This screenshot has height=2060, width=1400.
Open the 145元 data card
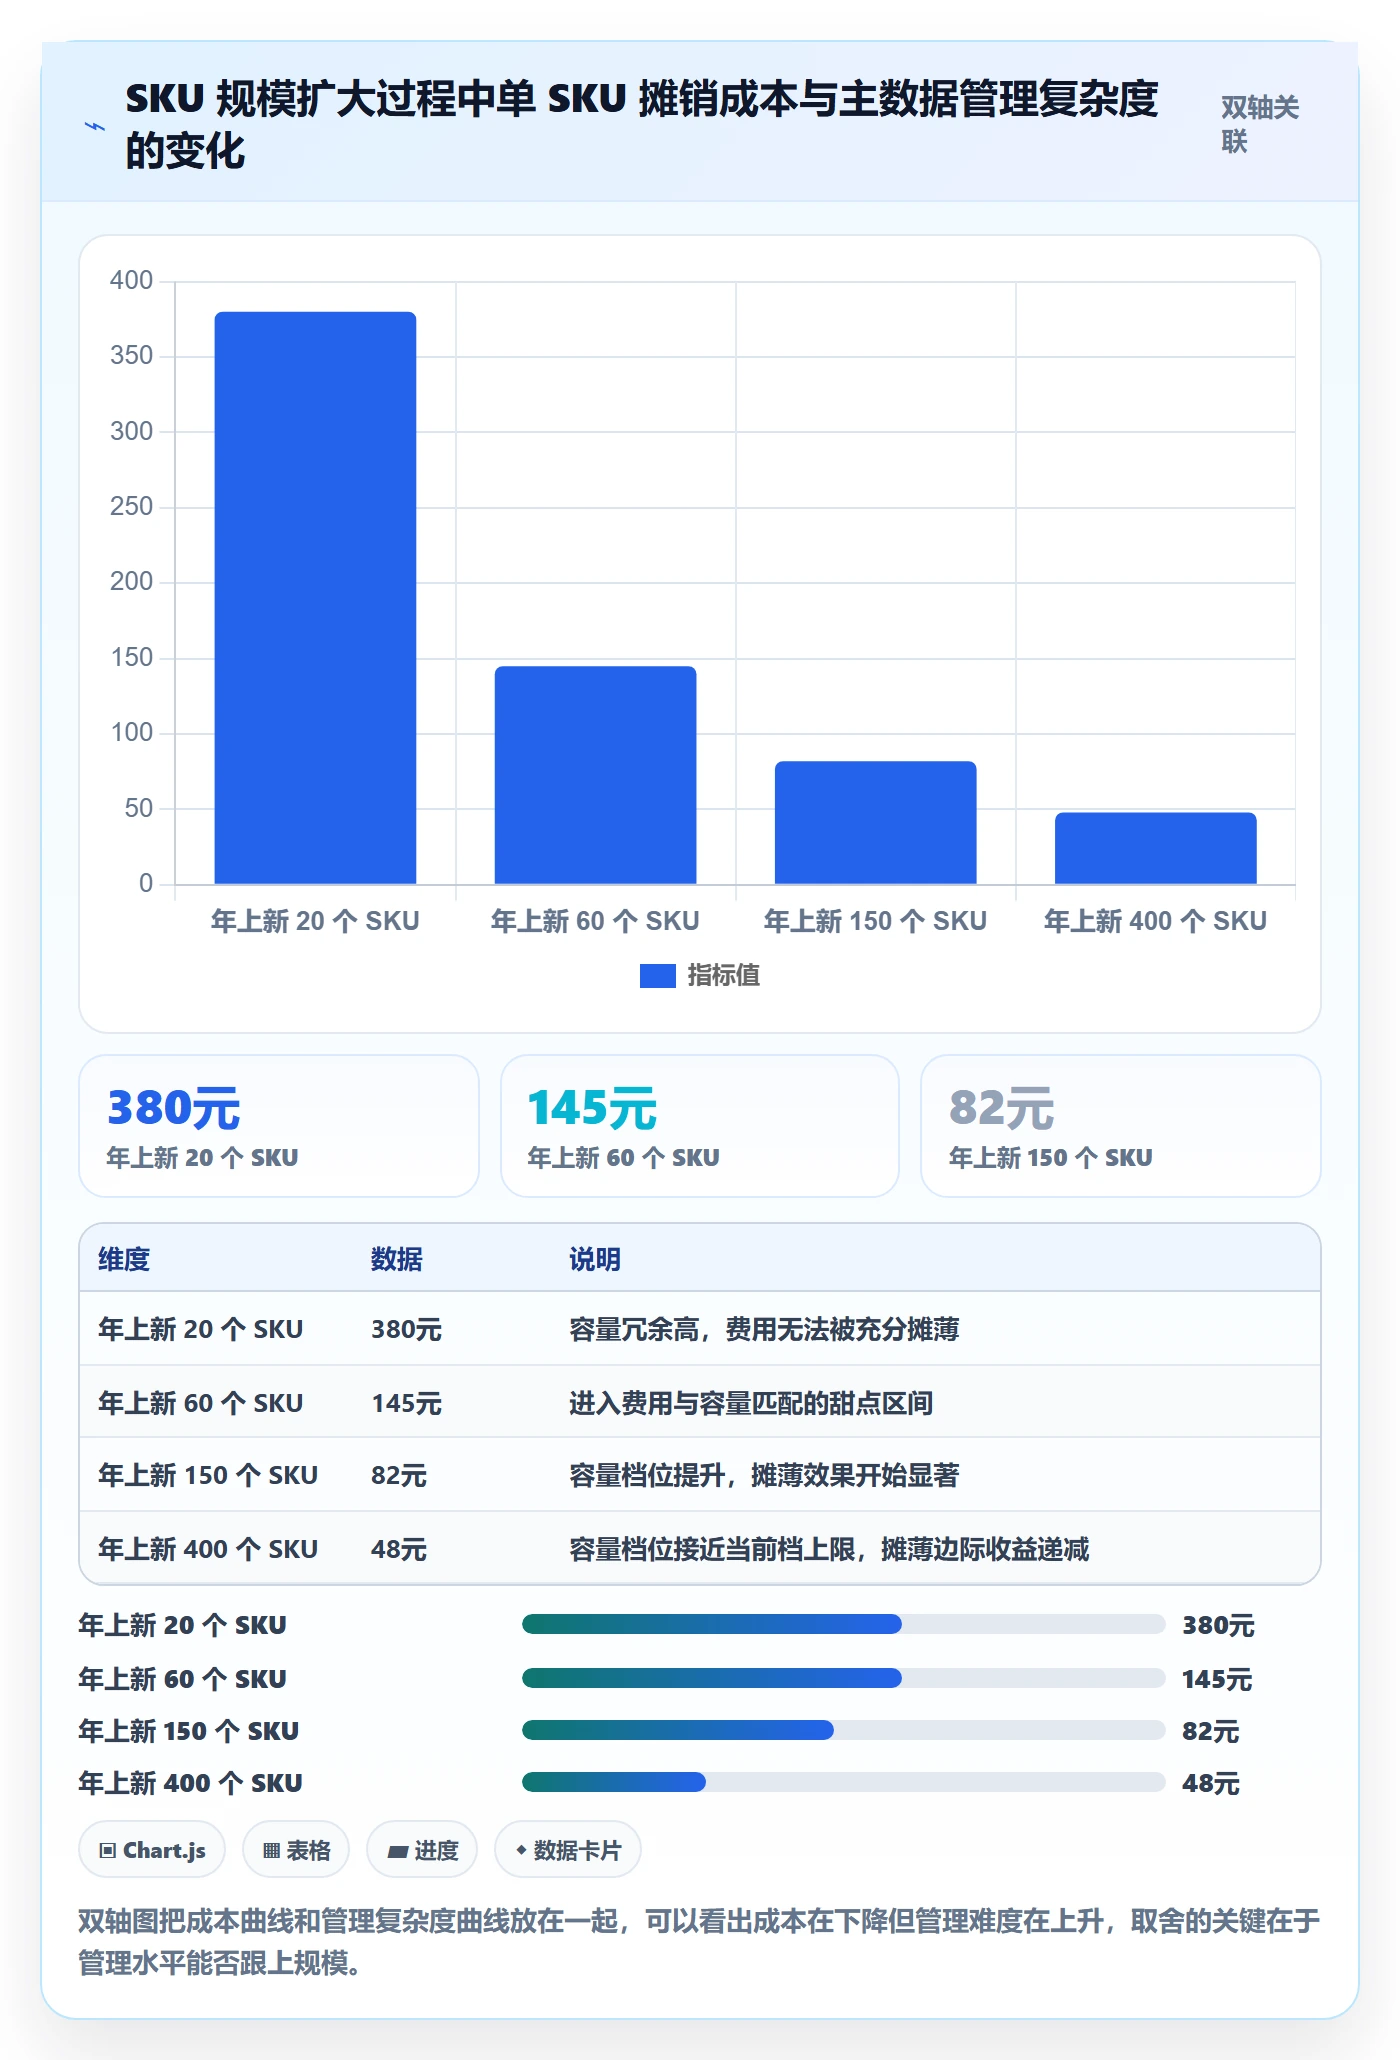700,1126
